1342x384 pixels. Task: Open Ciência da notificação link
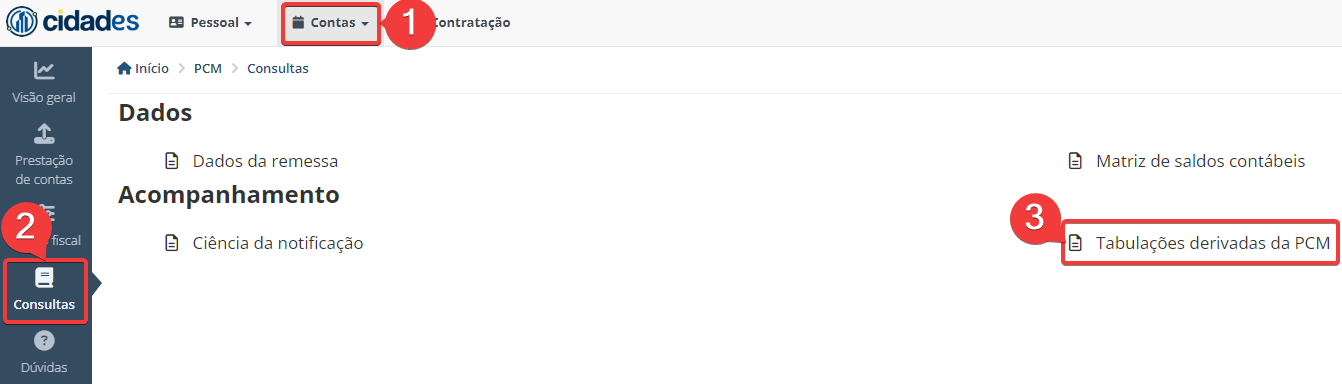(x=278, y=243)
